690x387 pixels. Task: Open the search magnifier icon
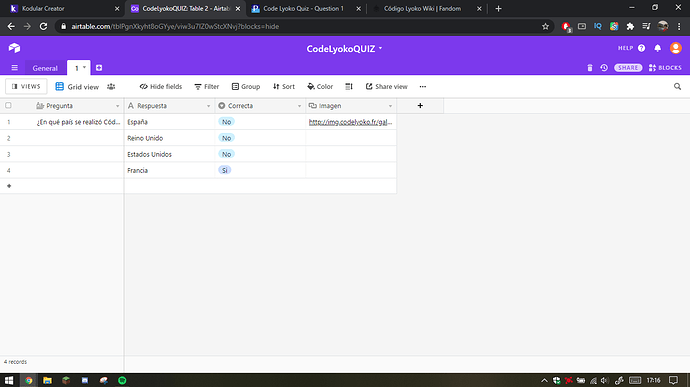point(677,87)
